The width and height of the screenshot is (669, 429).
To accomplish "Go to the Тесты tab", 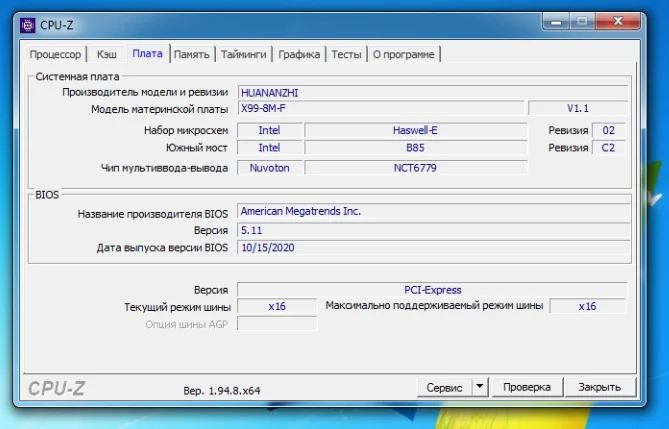I will click(x=346, y=54).
